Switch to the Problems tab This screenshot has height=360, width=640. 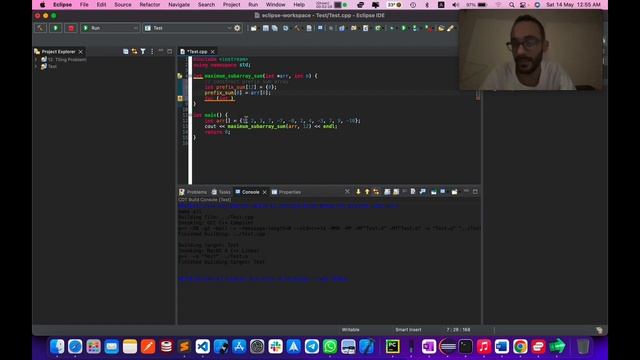click(193, 192)
